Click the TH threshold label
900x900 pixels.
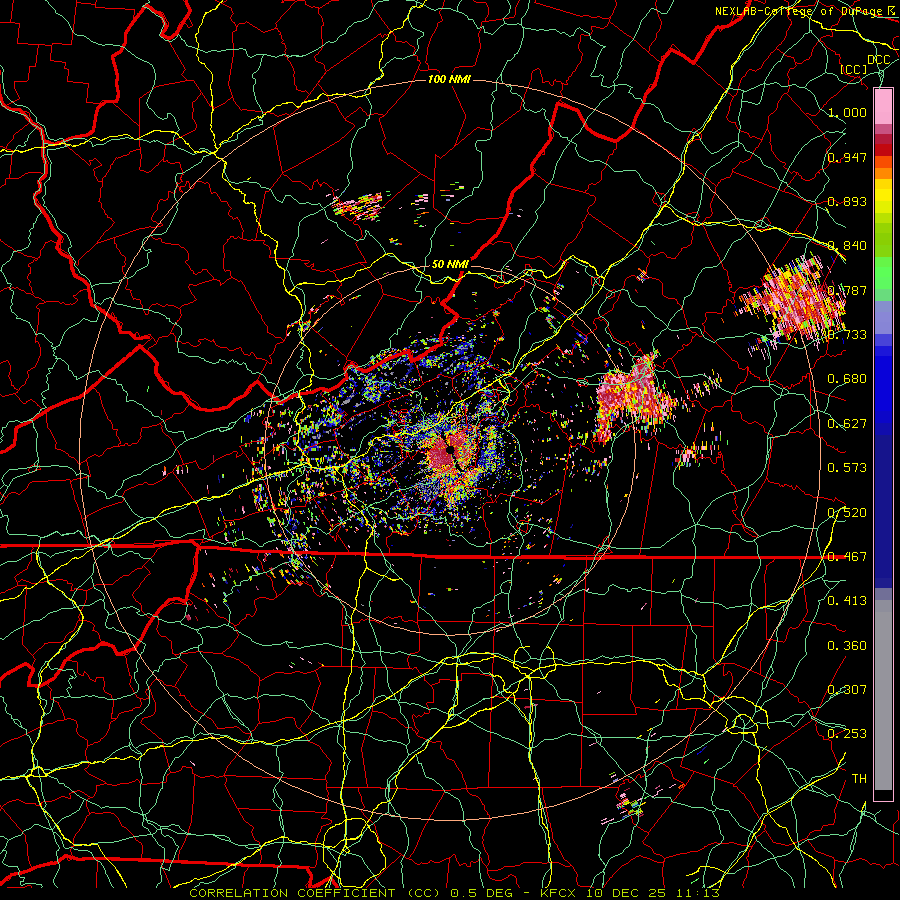(859, 778)
